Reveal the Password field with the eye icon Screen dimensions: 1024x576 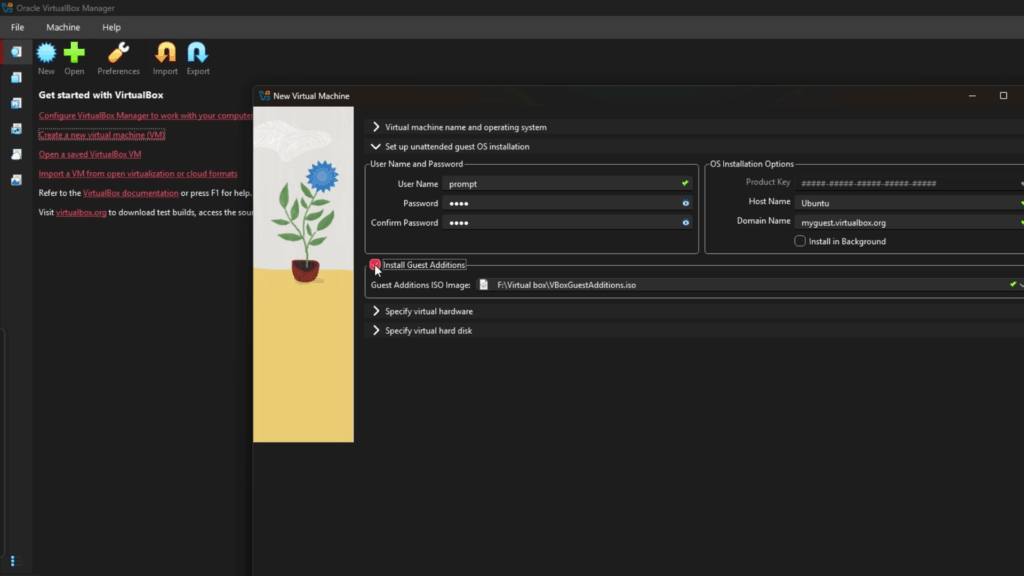685,203
